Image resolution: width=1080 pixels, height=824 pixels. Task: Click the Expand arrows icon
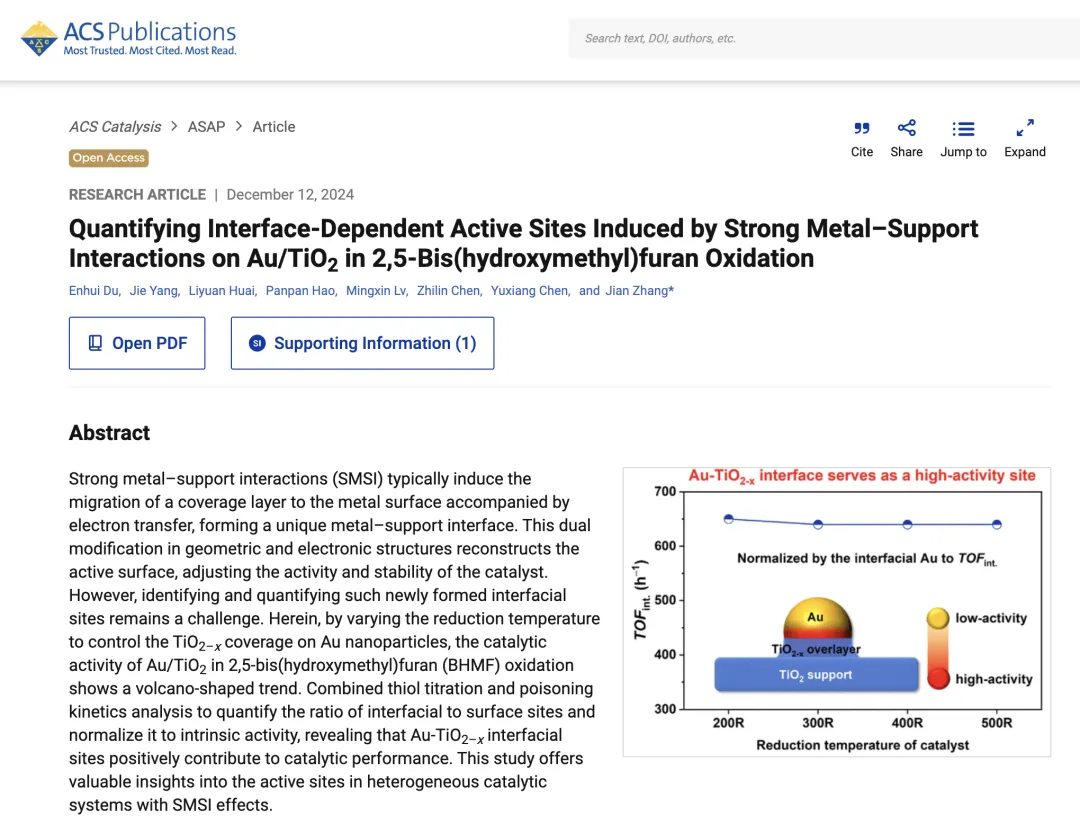(1025, 128)
